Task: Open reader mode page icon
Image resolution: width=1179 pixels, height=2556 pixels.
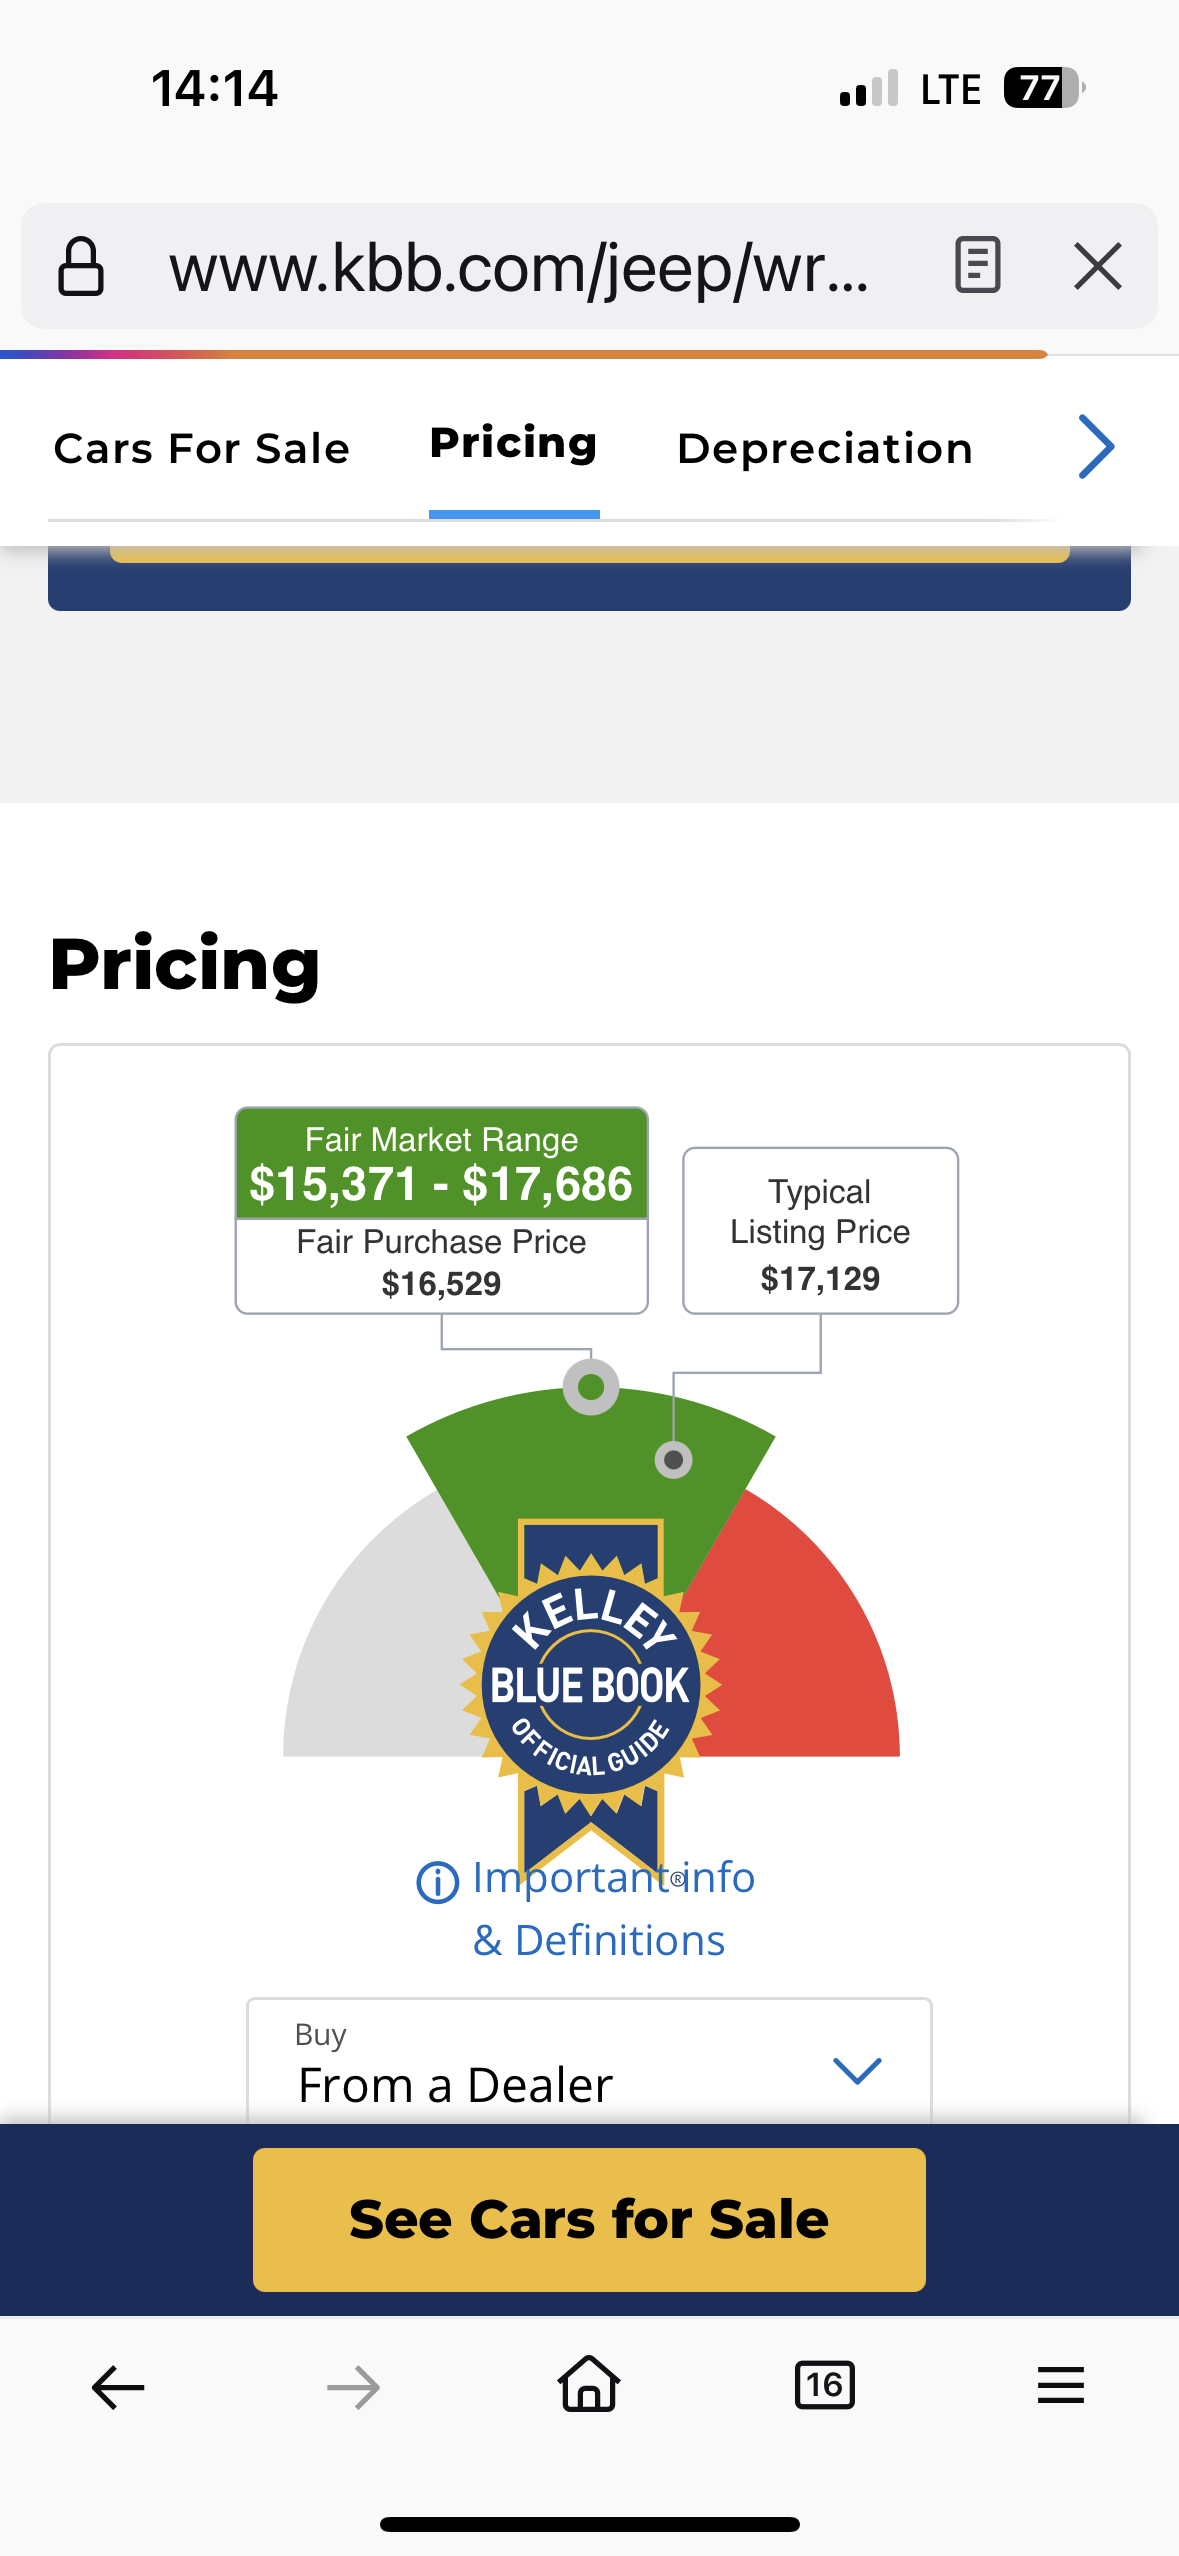Action: tap(977, 266)
